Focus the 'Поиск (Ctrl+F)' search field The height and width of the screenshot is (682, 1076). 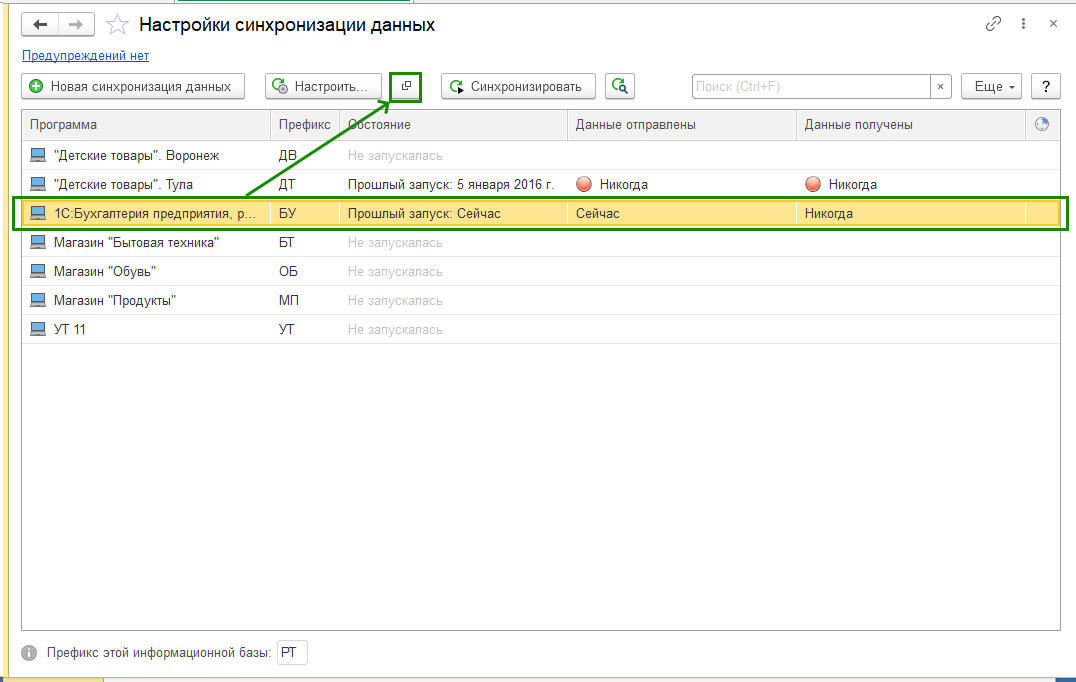(x=811, y=86)
